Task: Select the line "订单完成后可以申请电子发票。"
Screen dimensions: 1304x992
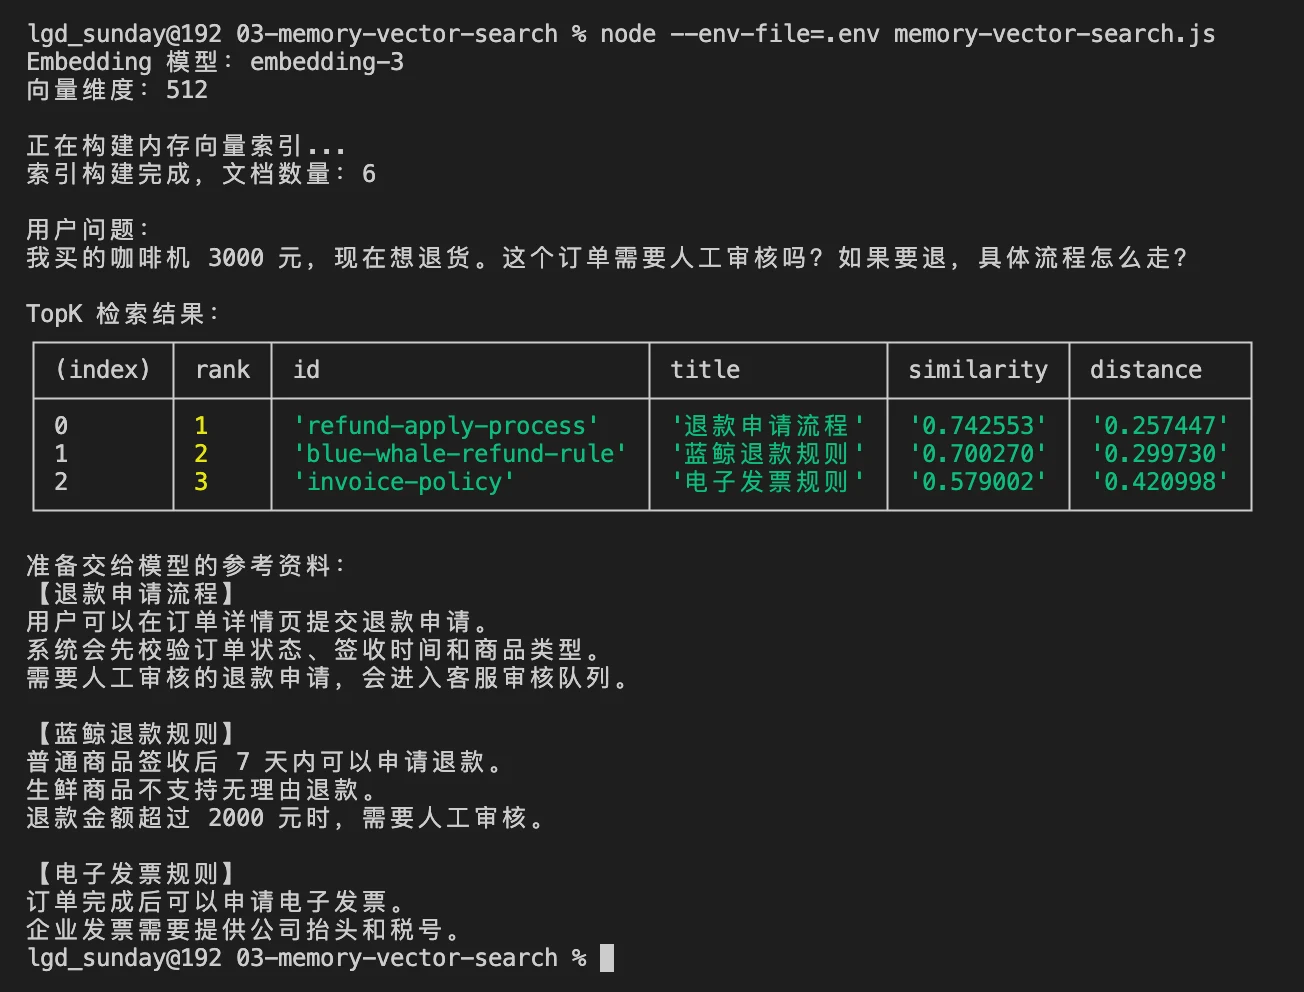Action: (x=215, y=902)
